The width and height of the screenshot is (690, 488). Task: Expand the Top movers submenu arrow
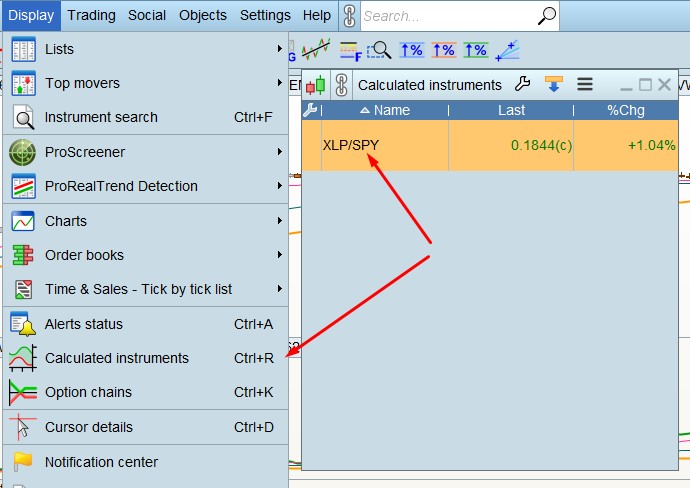point(279,83)
